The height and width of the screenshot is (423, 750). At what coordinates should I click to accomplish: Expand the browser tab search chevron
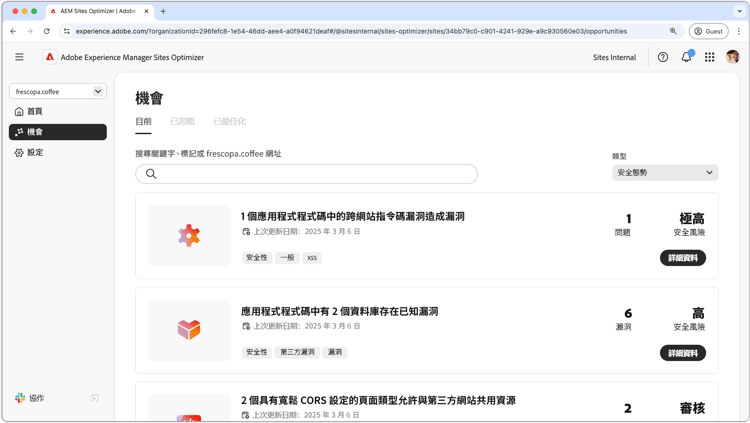739,11
